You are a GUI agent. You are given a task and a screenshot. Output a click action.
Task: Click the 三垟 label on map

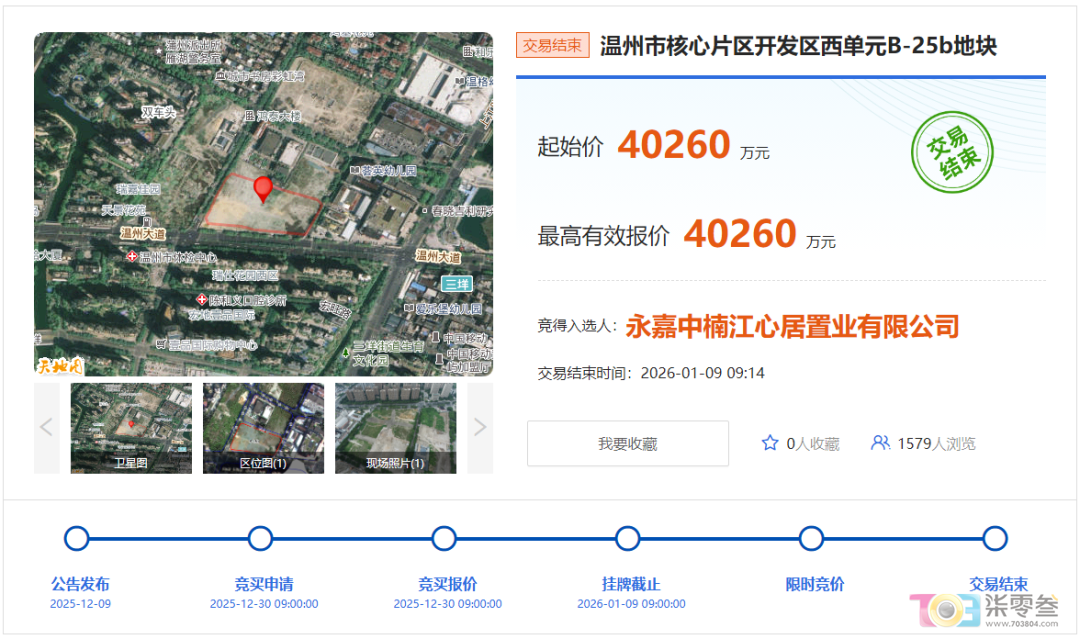click(457, 284)
